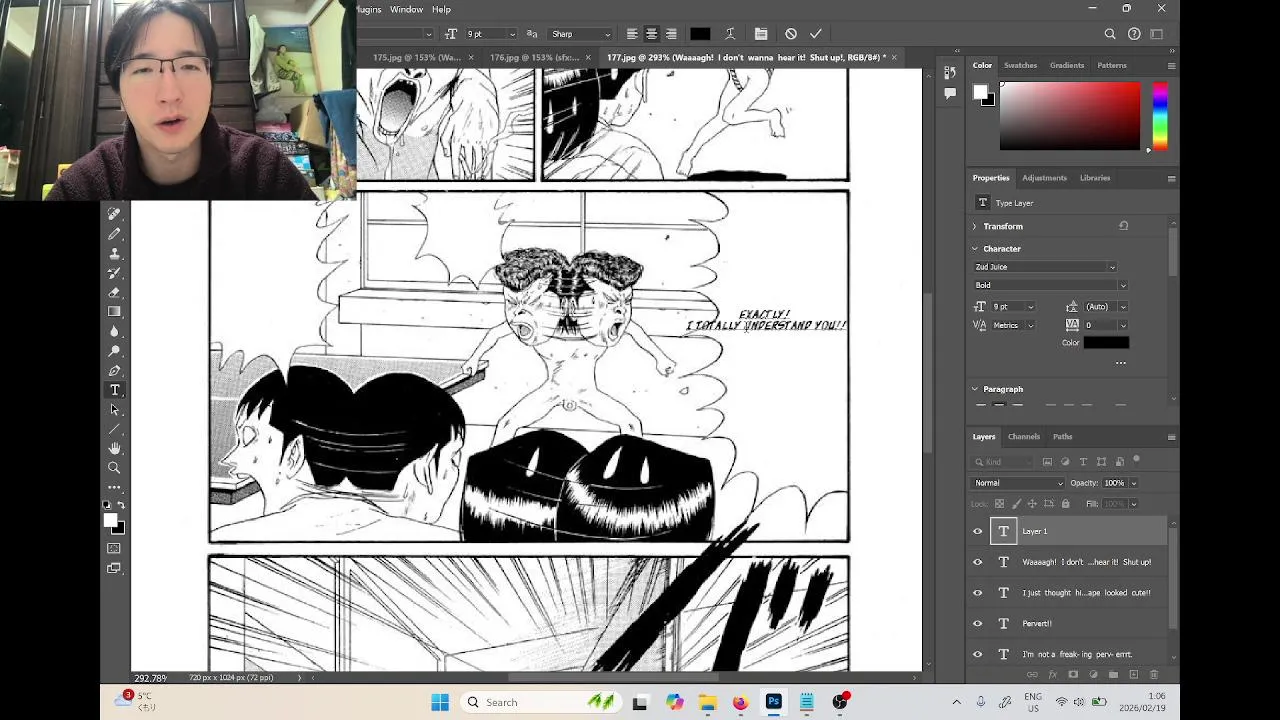Viewport: 1280px width, 720px height.
Task: Open the anti-aliasing Sharp dropdown
Action: click(581, 34)
